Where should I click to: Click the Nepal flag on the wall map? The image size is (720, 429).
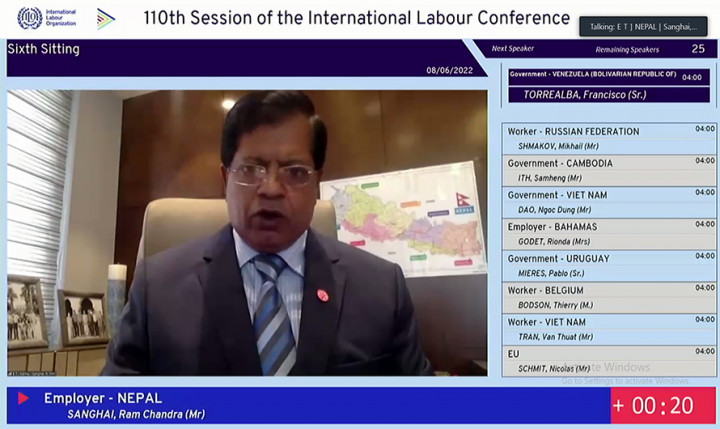(463, 199)
